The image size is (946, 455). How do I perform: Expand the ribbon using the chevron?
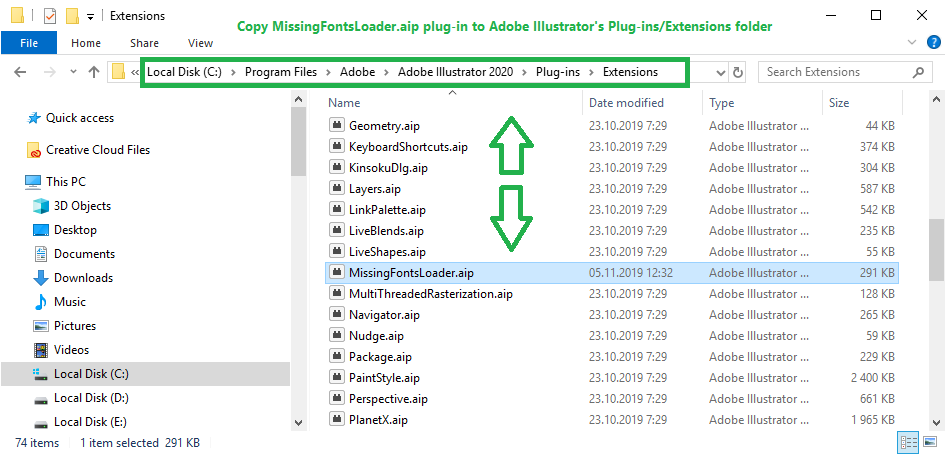[912, 42]
